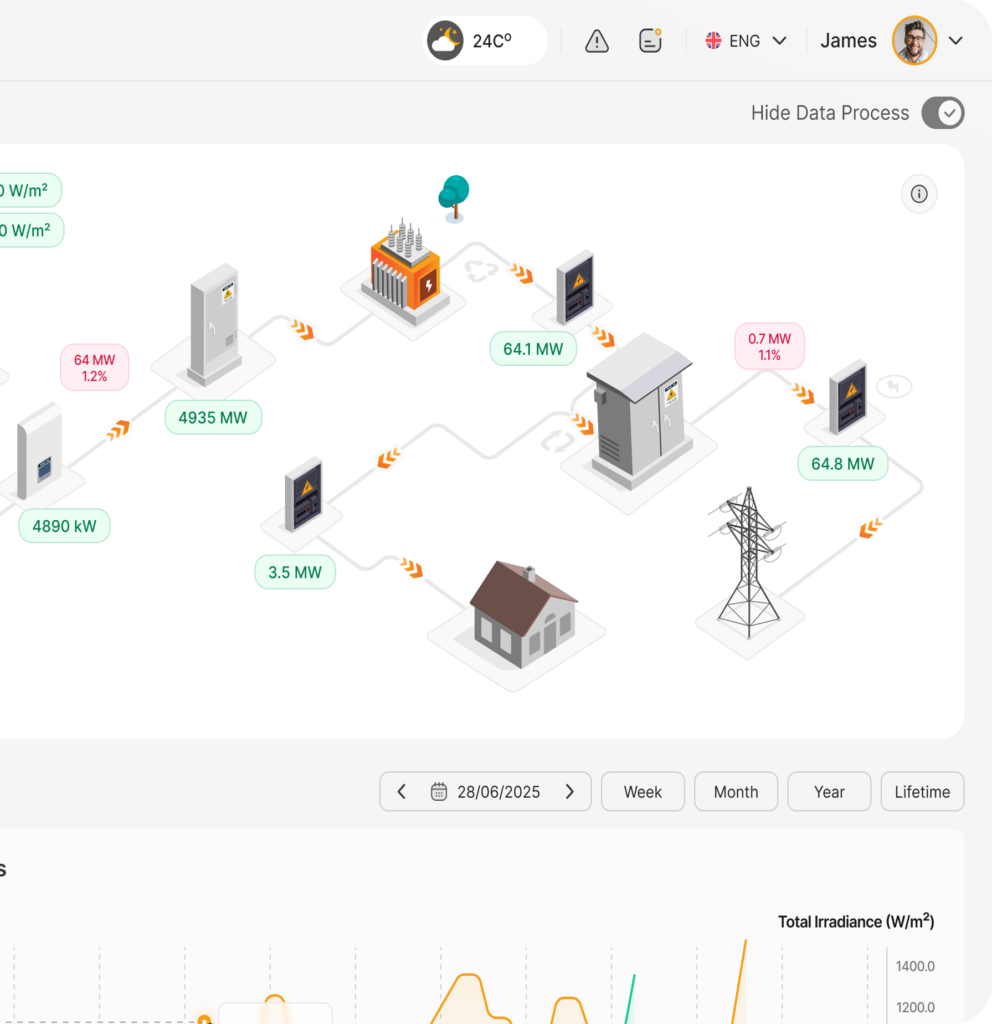Click the info icon on diagram panel
Image resolution: width=992 pixels, height=1024 pixels.
[919, 194]
